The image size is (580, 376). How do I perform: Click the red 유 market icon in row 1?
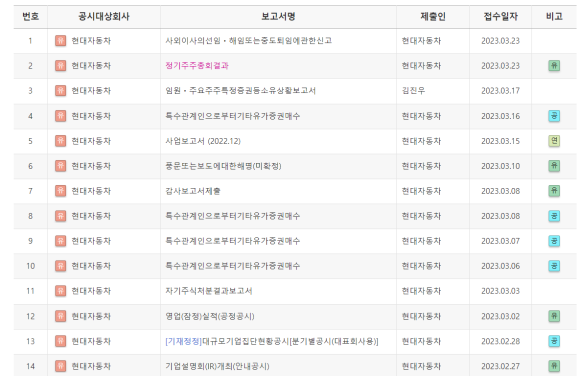coord(60,41)
